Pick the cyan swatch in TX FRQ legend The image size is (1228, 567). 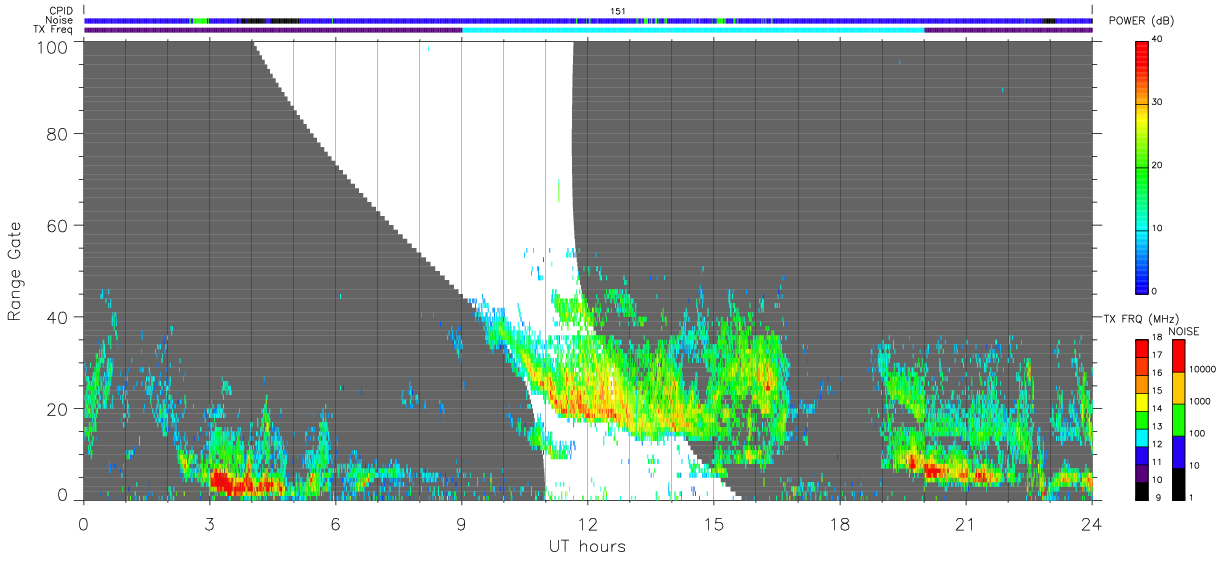pos(1142,439)
